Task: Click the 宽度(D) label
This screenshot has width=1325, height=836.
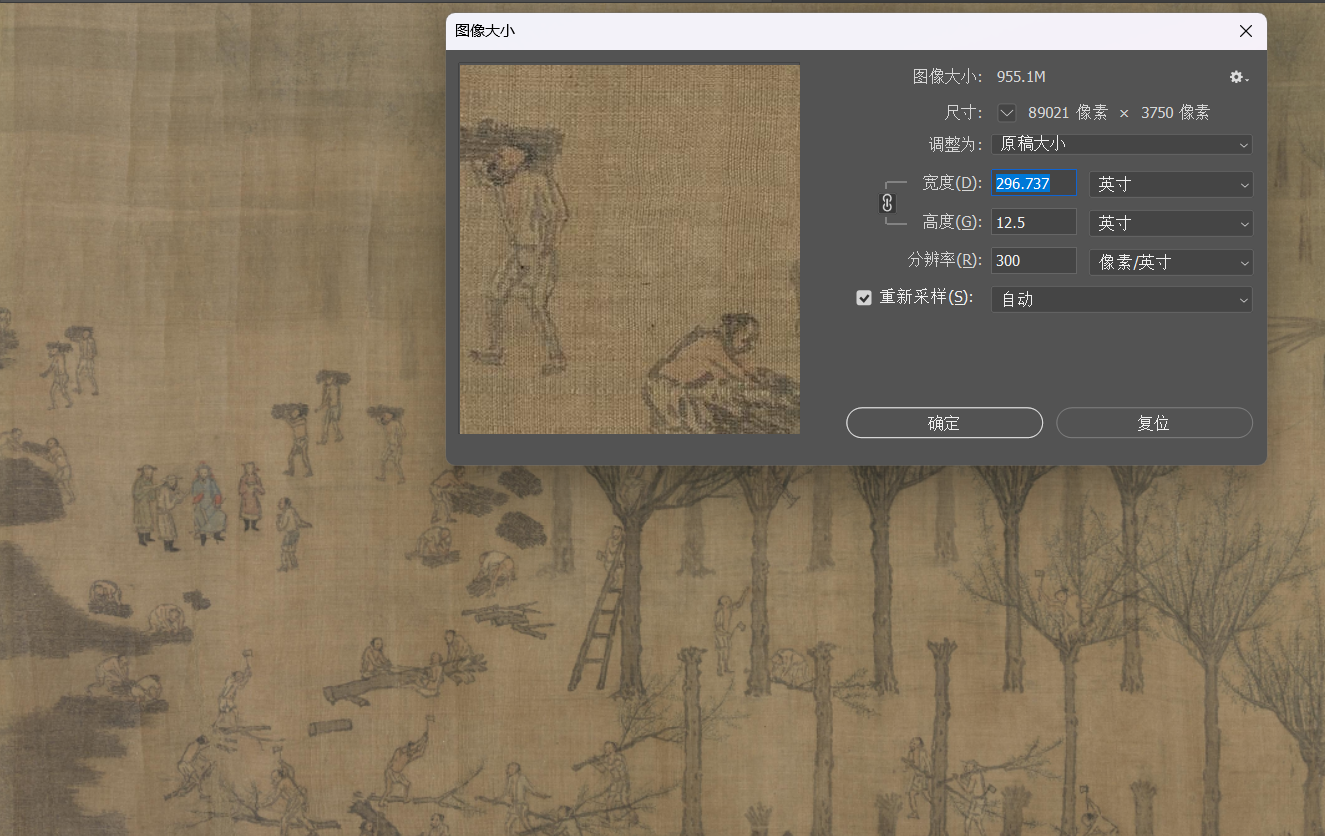Action: pyautogui.click(x=952, y=183)
